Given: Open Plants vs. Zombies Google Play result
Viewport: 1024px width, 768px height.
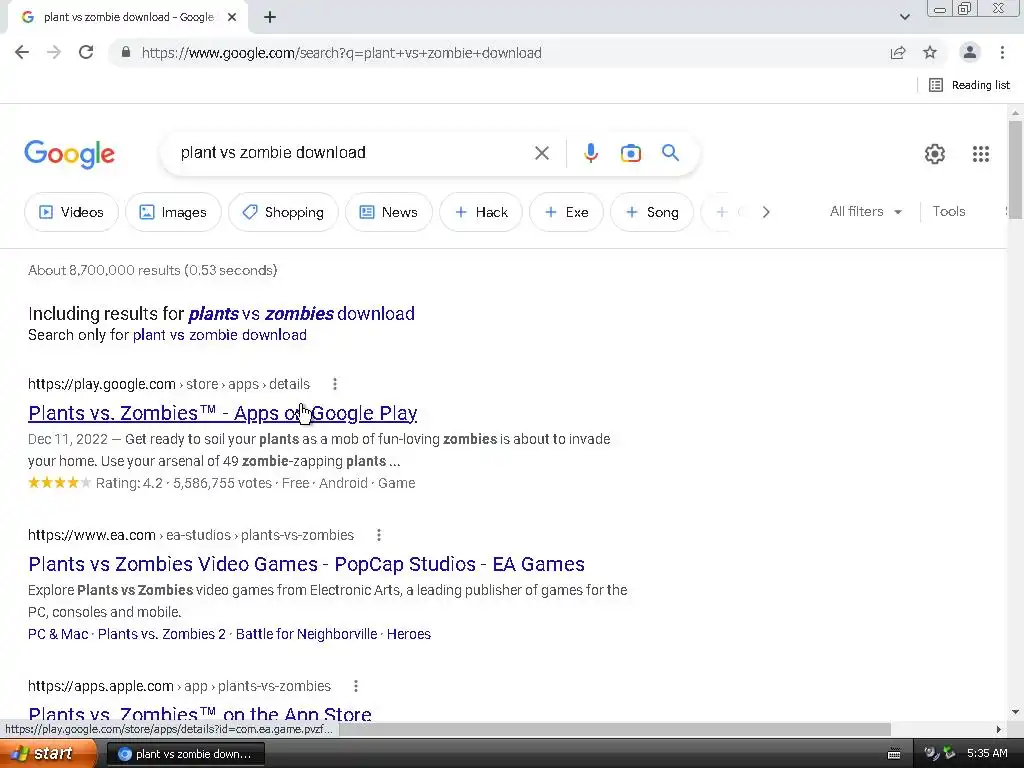Looking at the screenshot, I should [x=223, y=413].
